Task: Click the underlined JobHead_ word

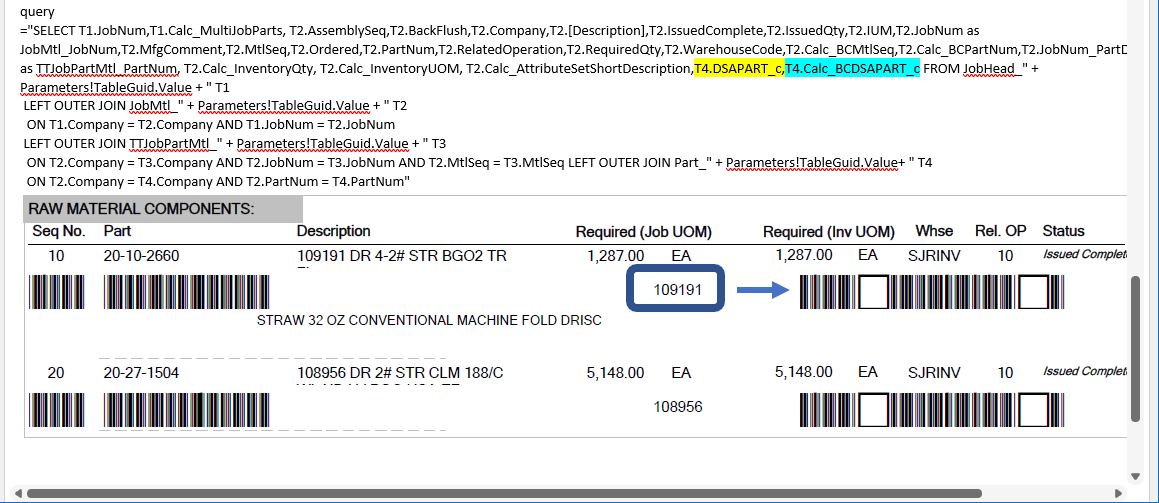Action: [993, 69]
